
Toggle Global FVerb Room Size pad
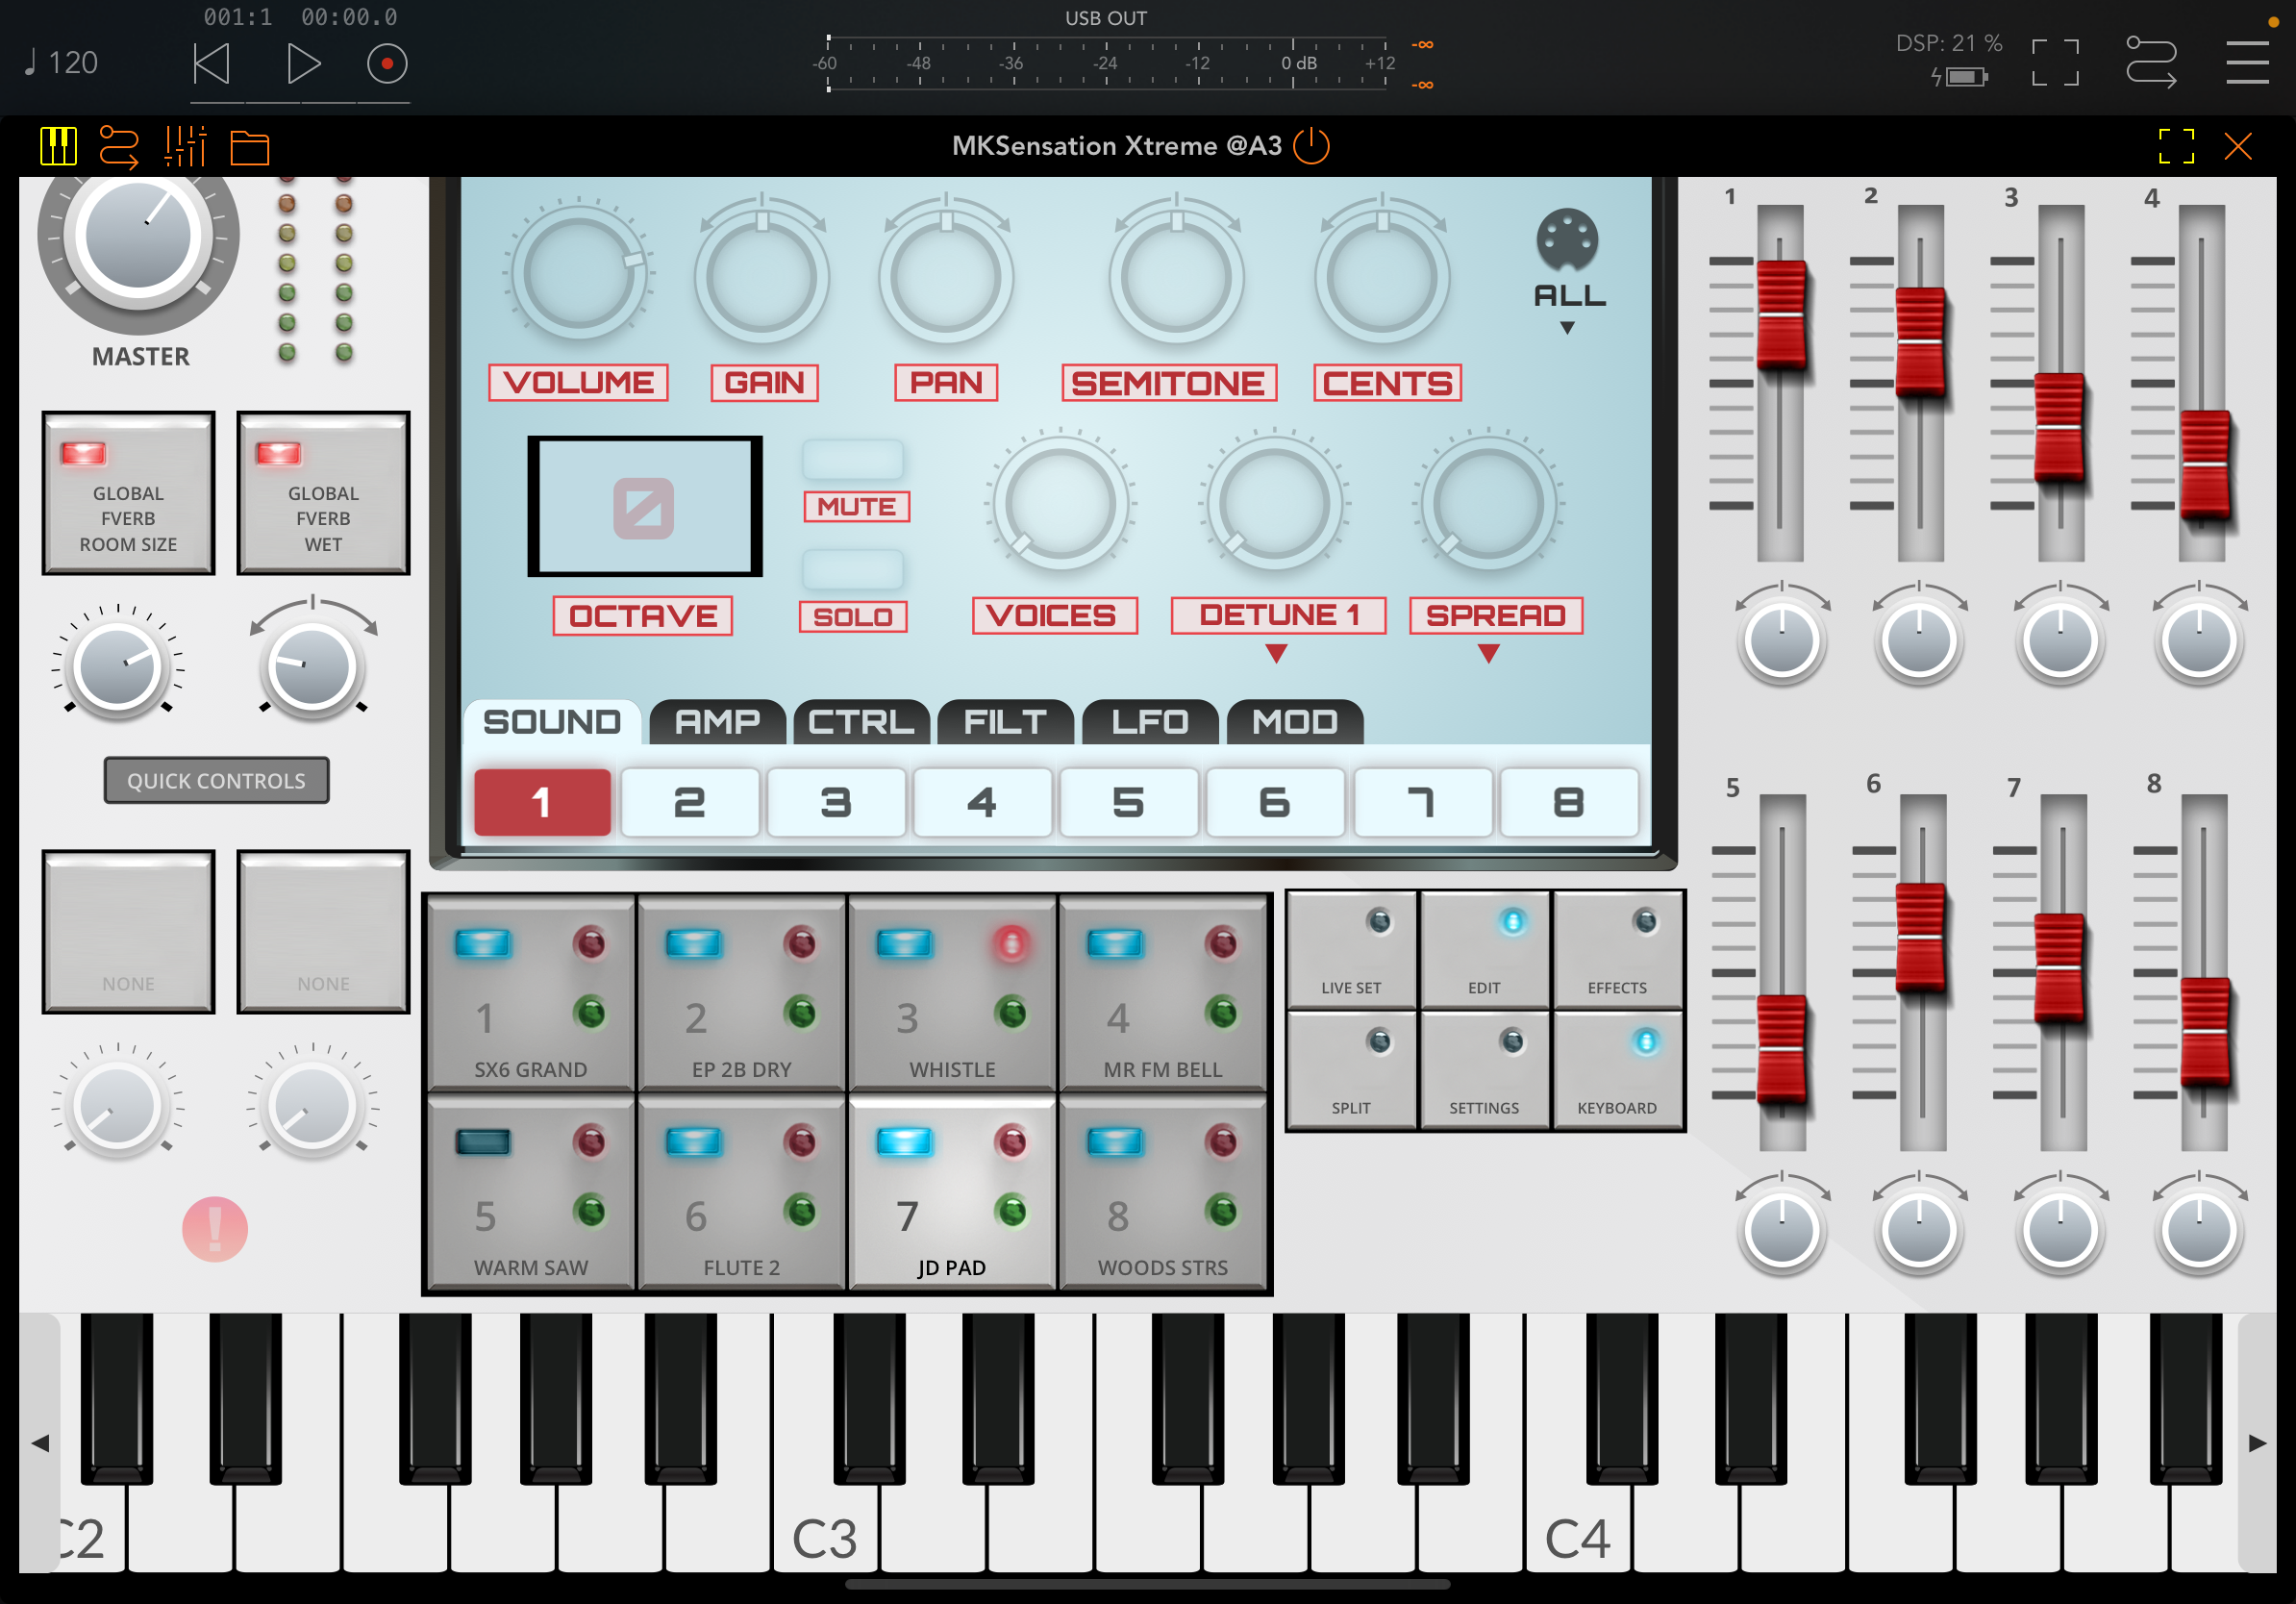pyautogui.click(x=128, y=493)
